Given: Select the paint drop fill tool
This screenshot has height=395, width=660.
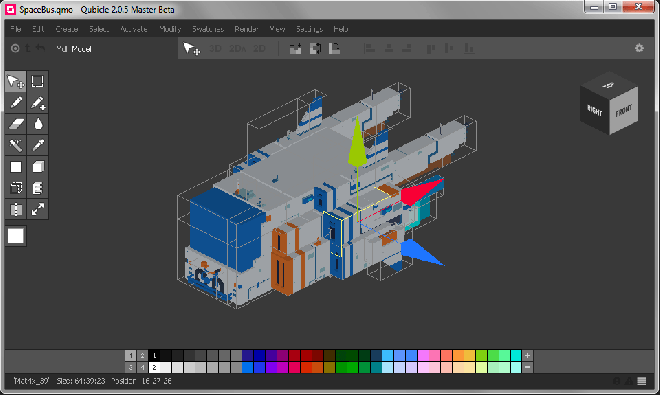Looking at the screenshot, I should tap(37, 124).
